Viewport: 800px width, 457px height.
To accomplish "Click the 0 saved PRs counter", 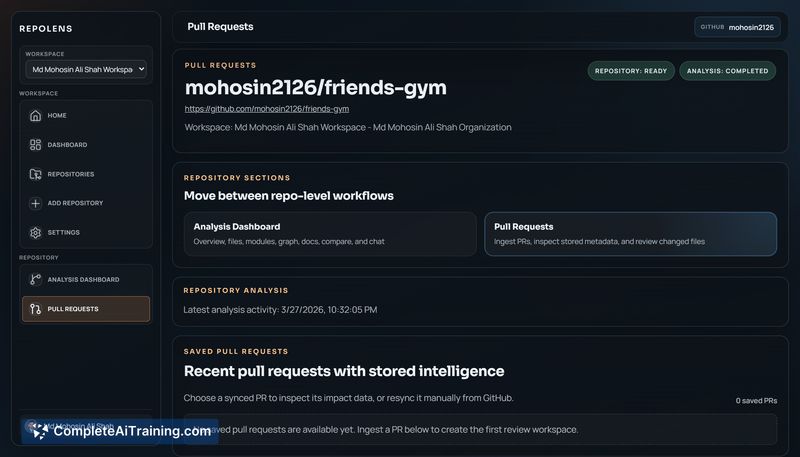I will tap(756, 400).
